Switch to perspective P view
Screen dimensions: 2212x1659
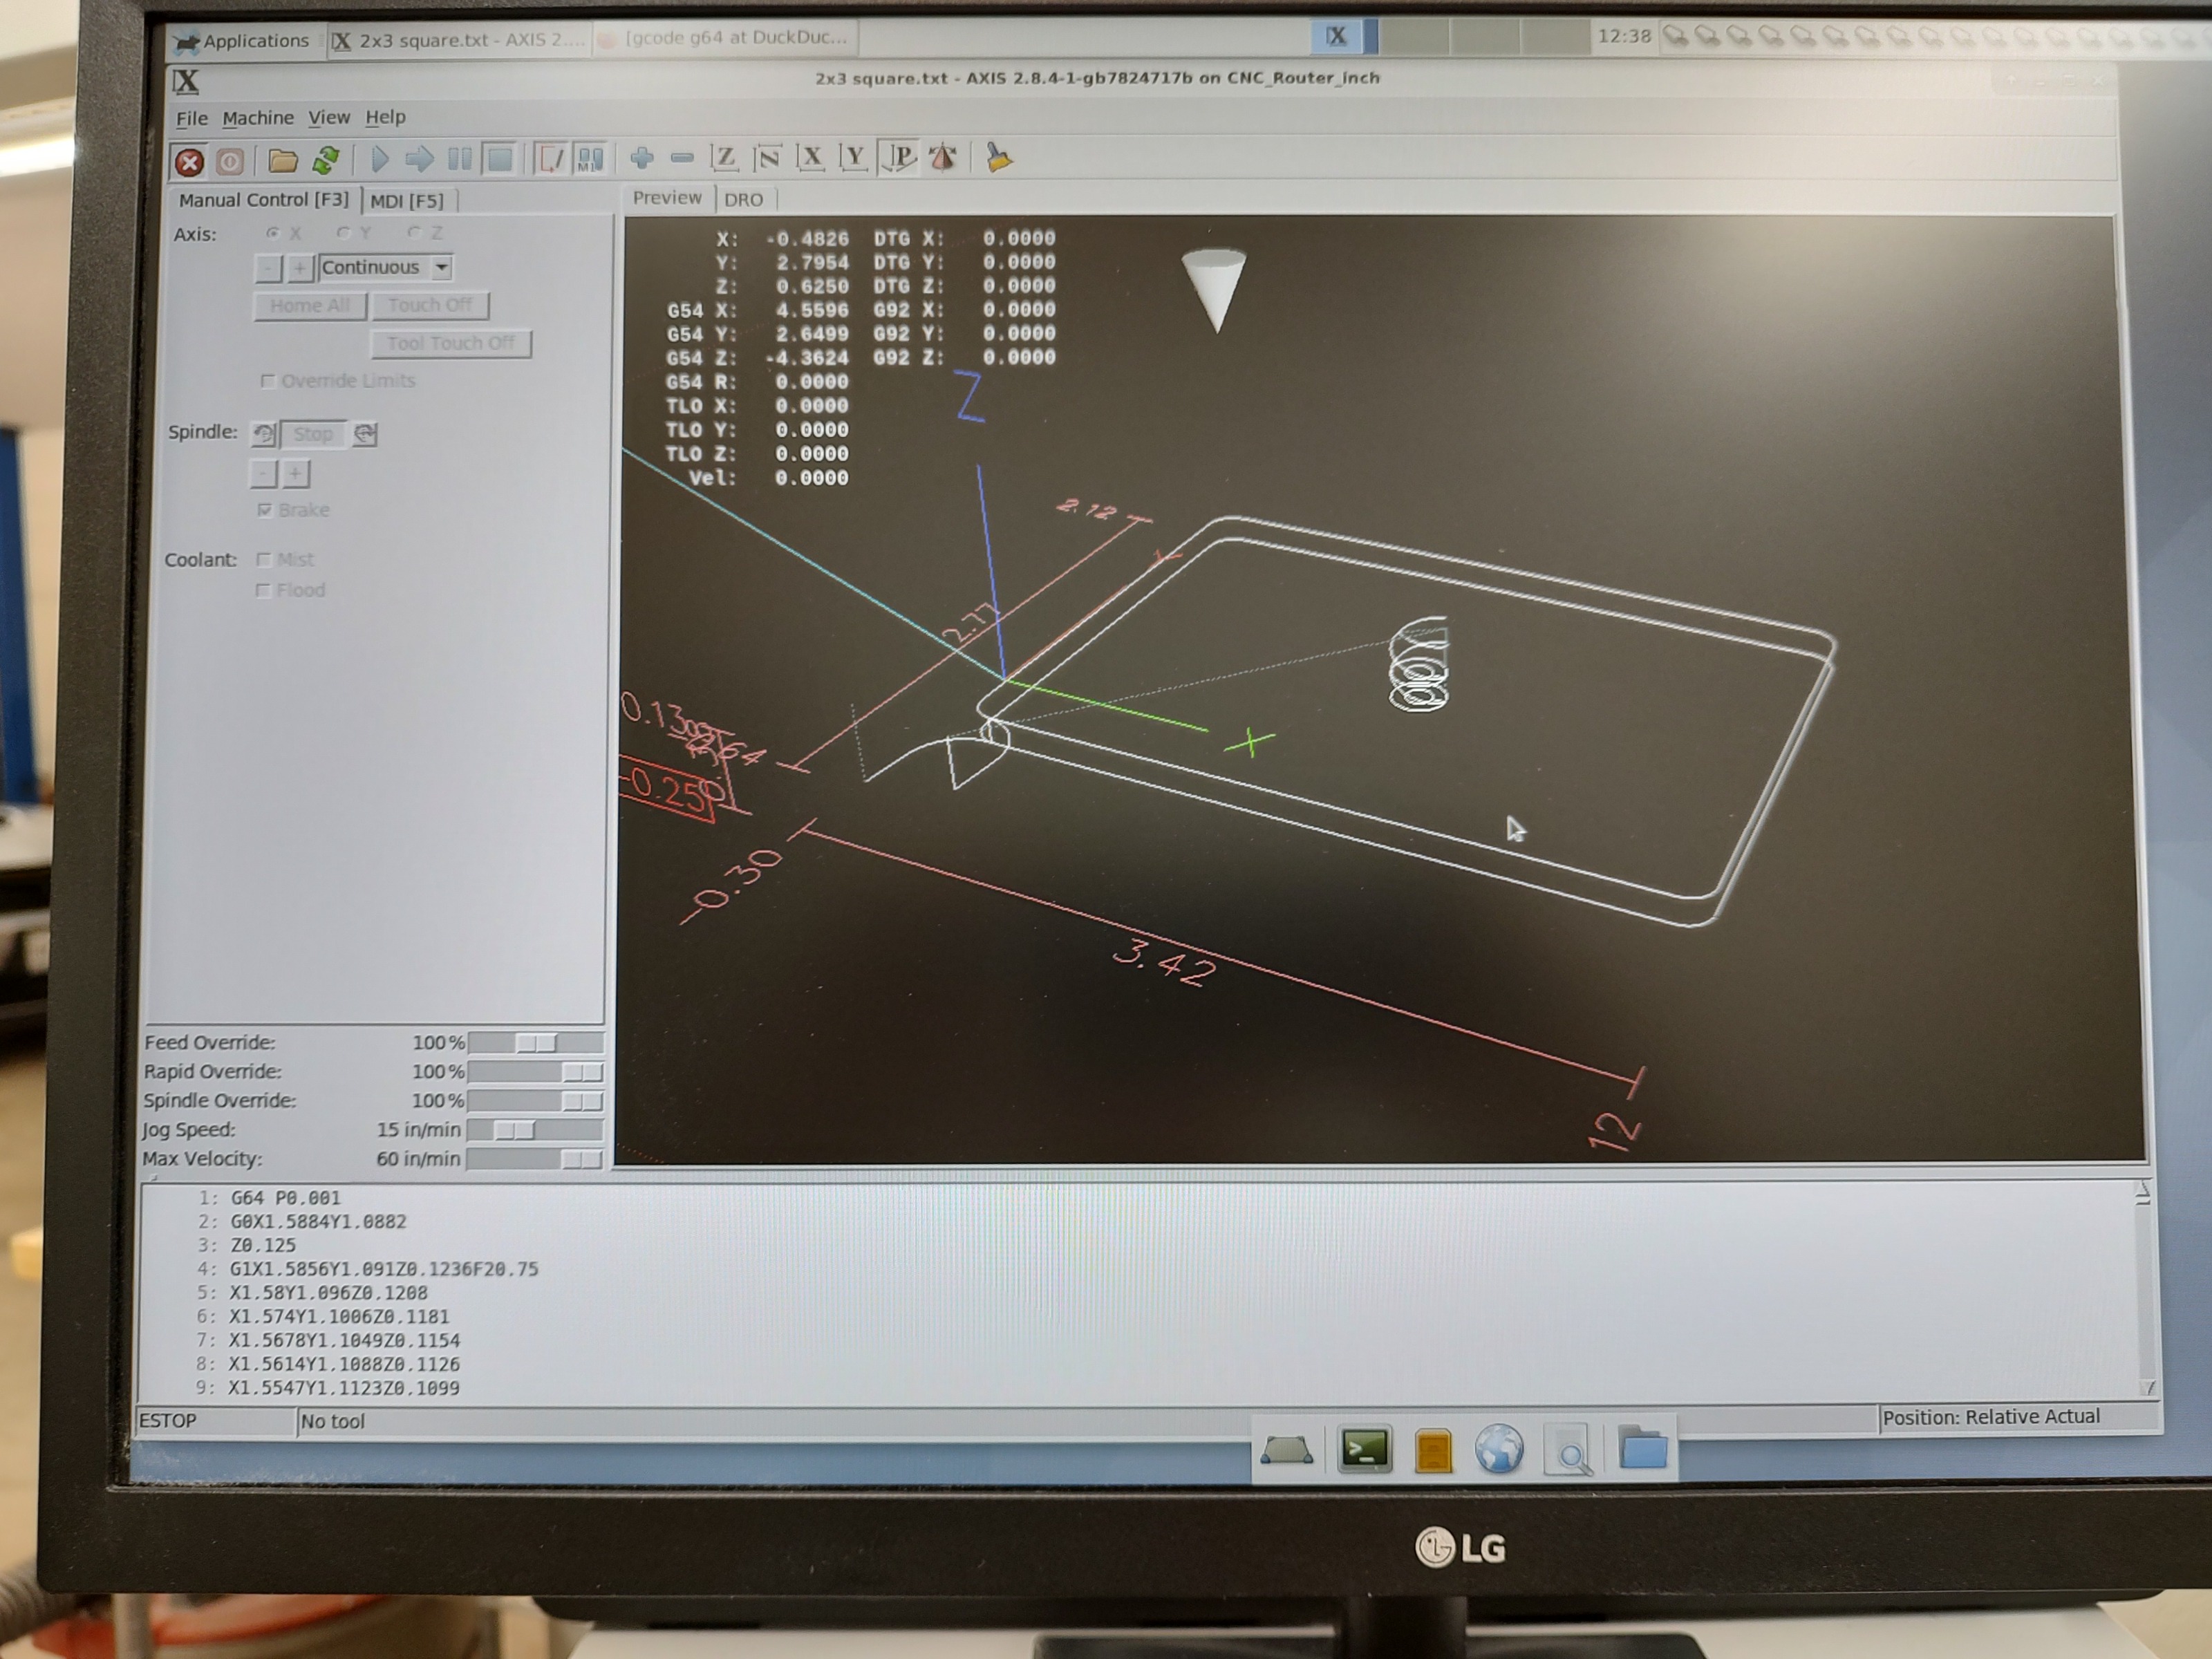(899, 157)
